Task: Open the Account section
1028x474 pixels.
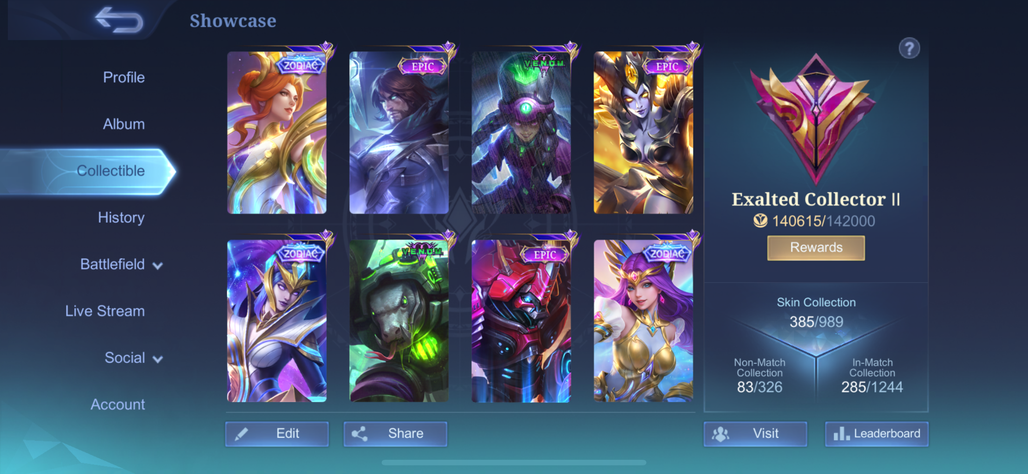Action: [x=117, y=405]
